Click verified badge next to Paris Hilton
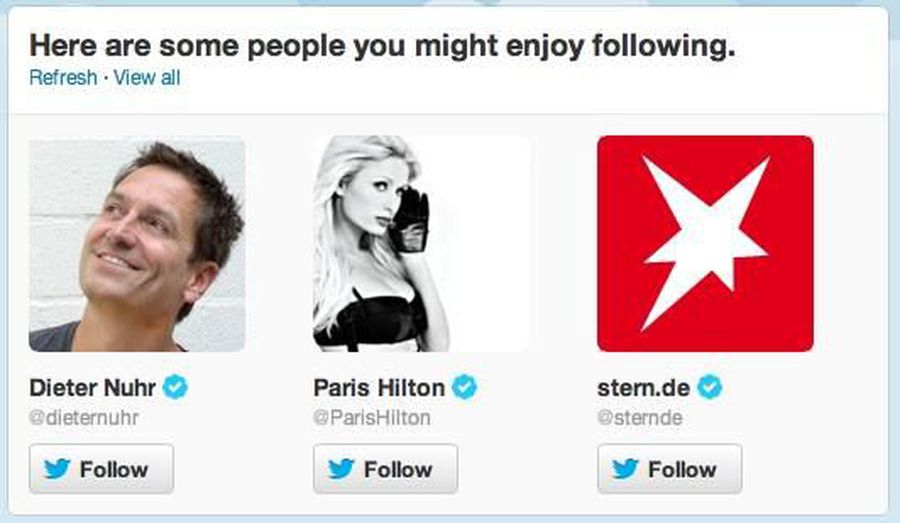This screenshot has height=523, width=900. 465,387
